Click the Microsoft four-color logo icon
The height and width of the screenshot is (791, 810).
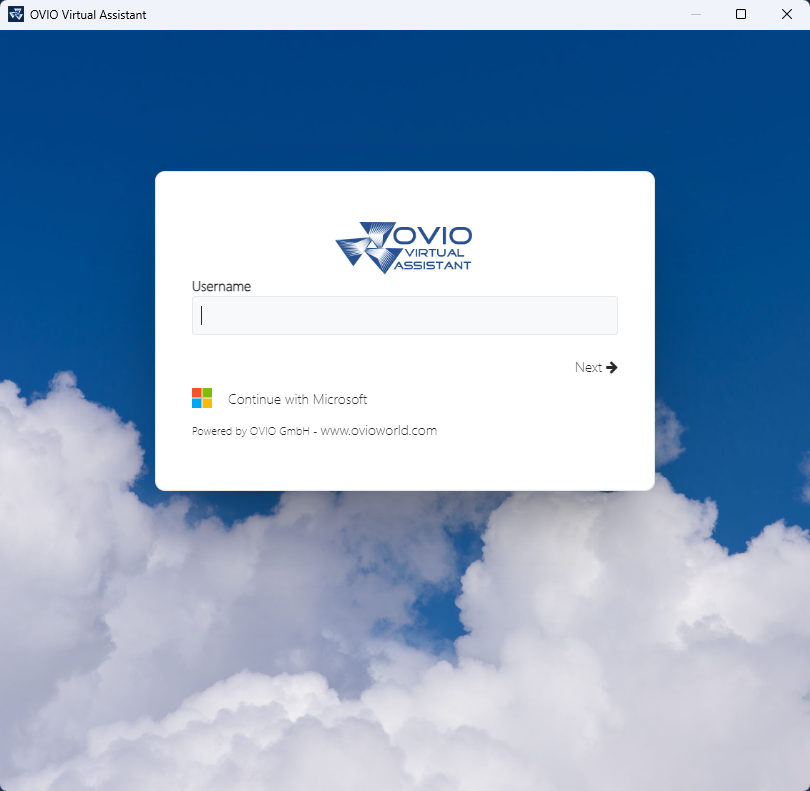click(202, 398)
